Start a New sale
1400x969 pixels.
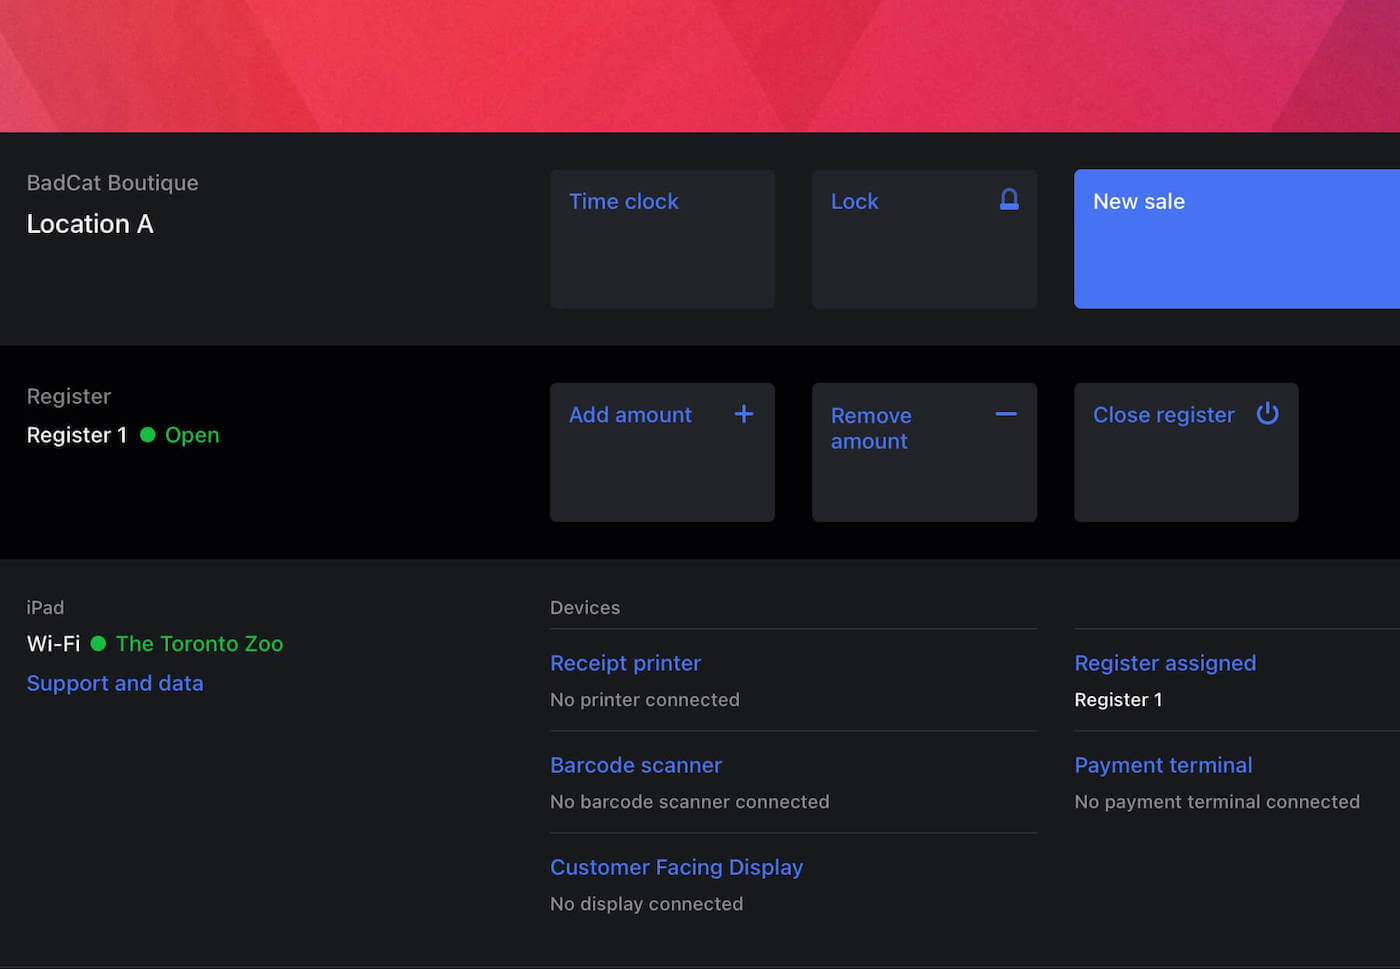pos(1237,239)
